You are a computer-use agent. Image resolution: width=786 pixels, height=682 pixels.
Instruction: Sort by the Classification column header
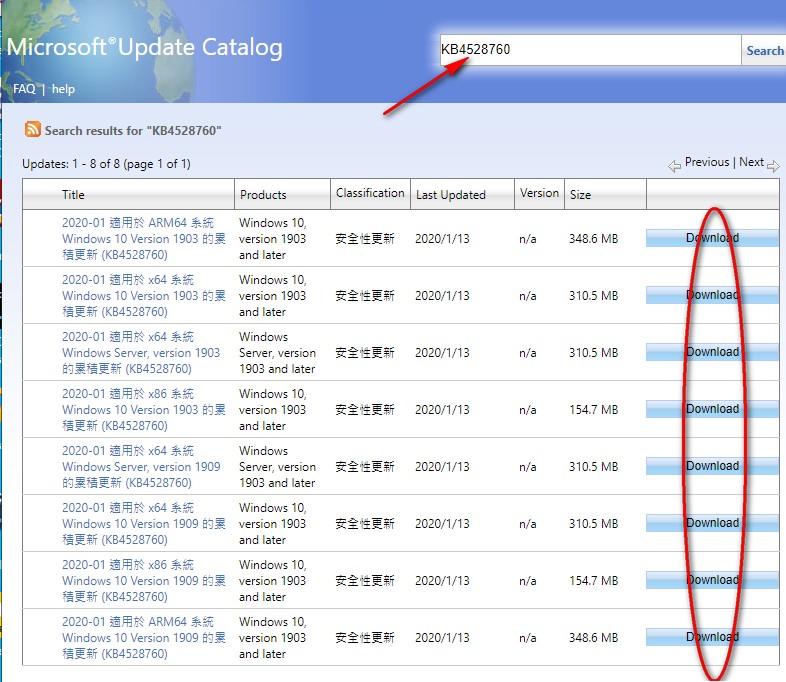tap(370, 193)
